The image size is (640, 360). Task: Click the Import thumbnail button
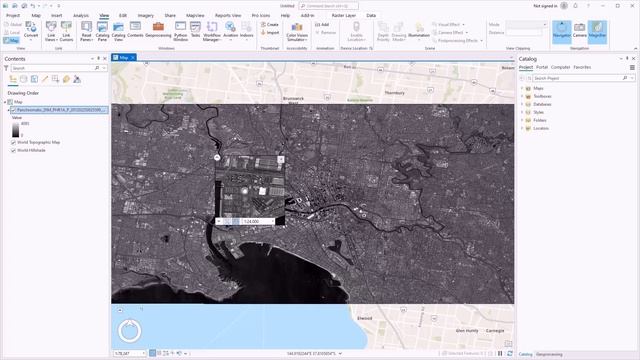point(270,33)
